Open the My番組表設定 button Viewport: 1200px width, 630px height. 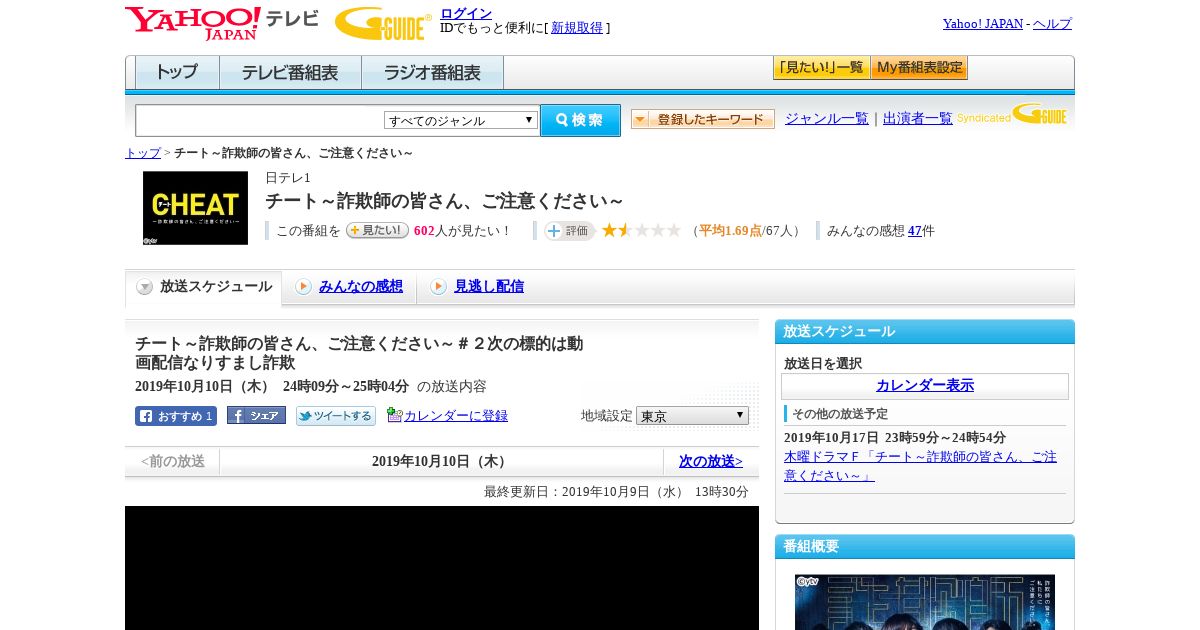(919, 67)
